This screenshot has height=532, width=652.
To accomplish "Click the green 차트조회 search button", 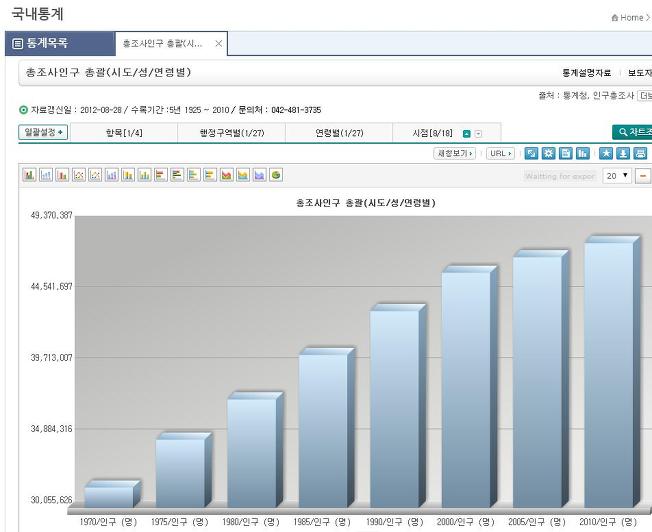I will point(632,132).
